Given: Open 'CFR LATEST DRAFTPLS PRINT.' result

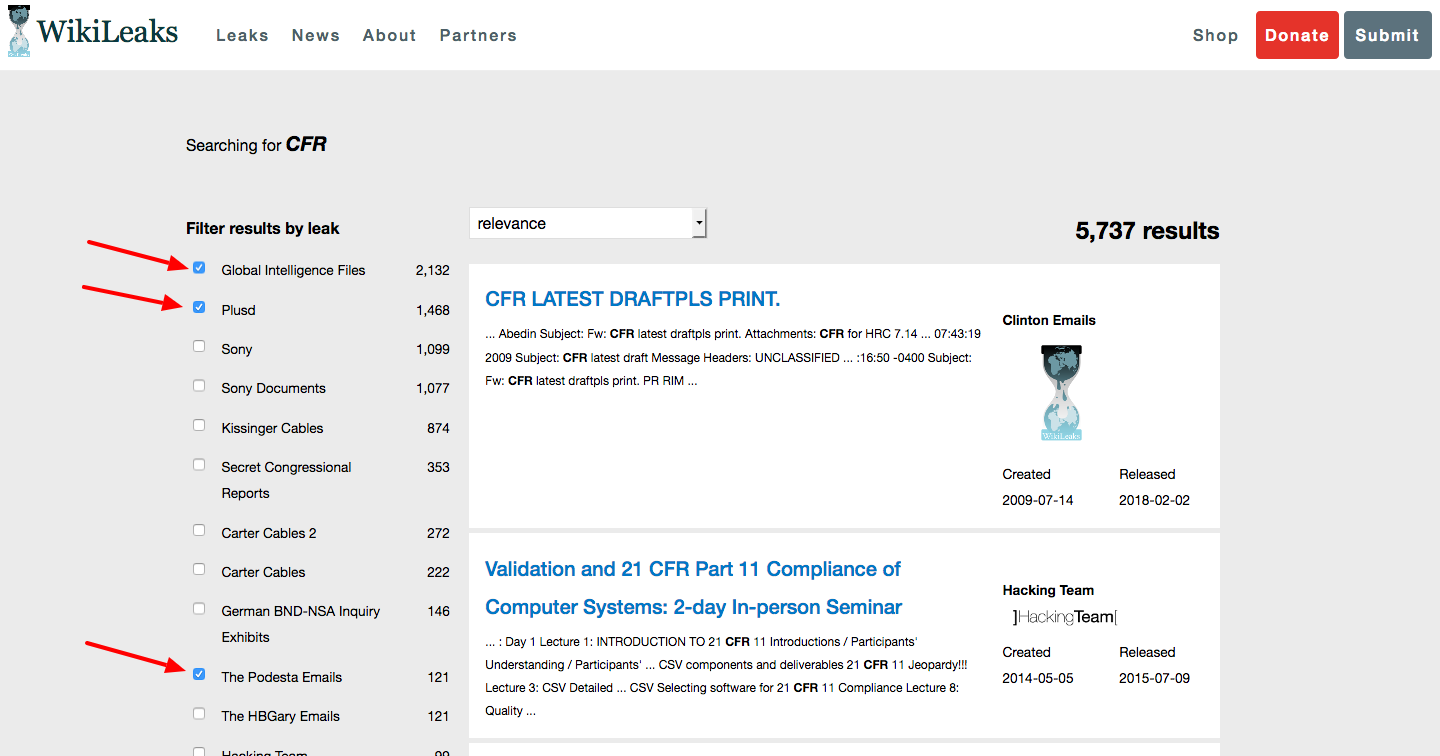Looking at the screenshot, I should (x=632, y=299).
